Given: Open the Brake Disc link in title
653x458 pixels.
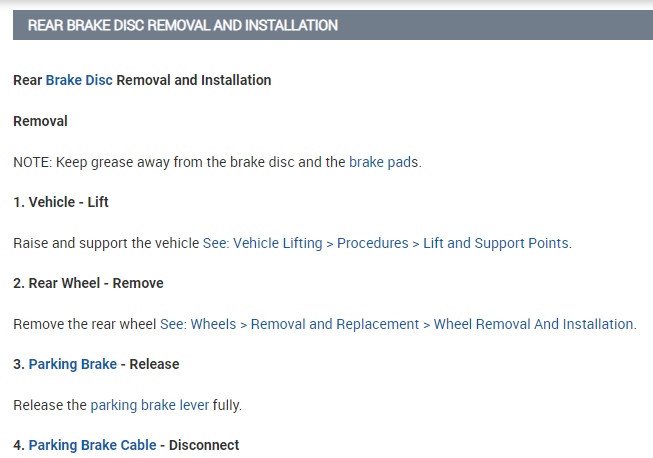Looking at the screenshot, I should click(x=79, y=80).
